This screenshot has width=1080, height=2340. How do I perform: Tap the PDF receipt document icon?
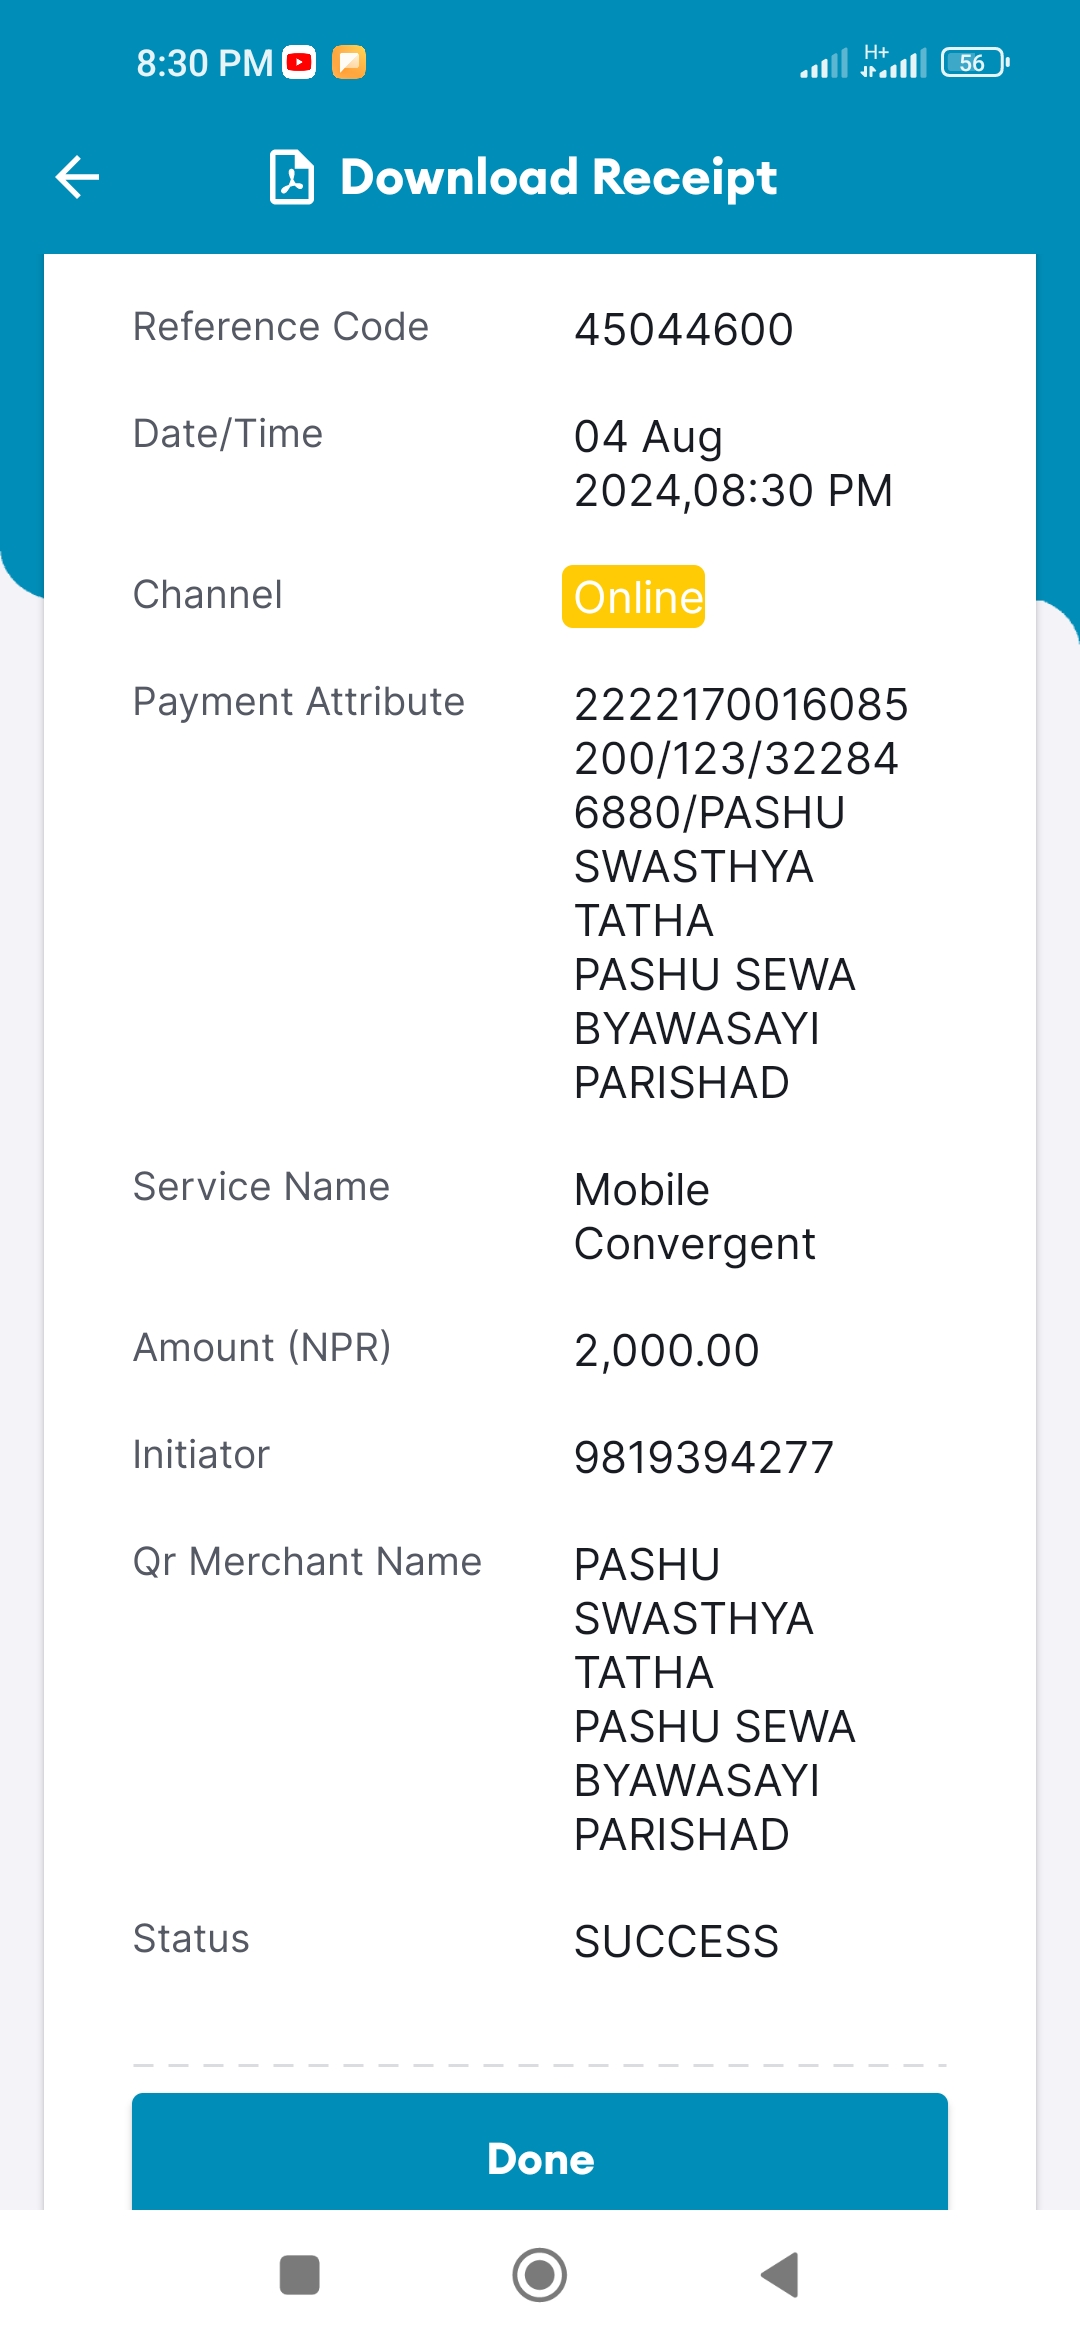pos(292,177)
